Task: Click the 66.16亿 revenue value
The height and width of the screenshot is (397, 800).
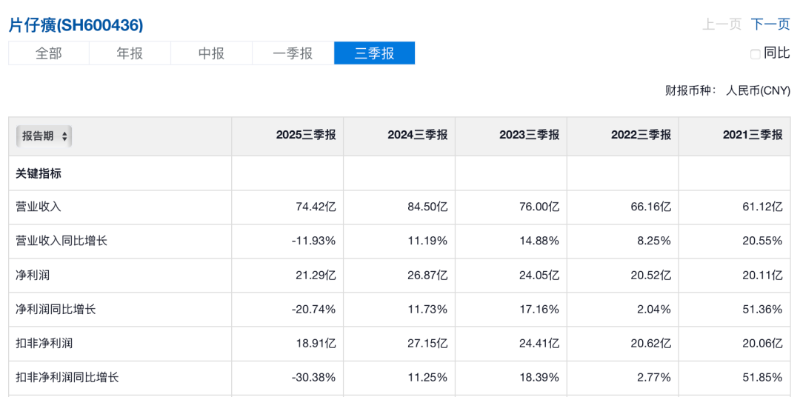Action: [651, 207]
